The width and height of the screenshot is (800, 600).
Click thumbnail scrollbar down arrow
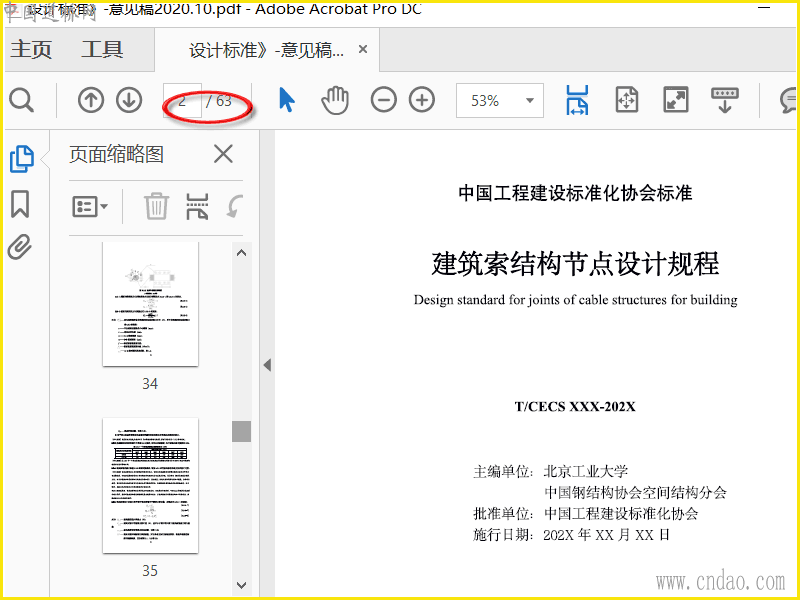coord(241,585)
